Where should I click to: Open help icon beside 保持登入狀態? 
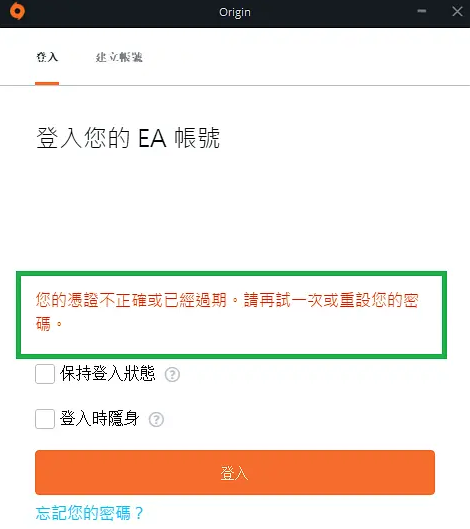pyautogui.click(x=172, y=374)
